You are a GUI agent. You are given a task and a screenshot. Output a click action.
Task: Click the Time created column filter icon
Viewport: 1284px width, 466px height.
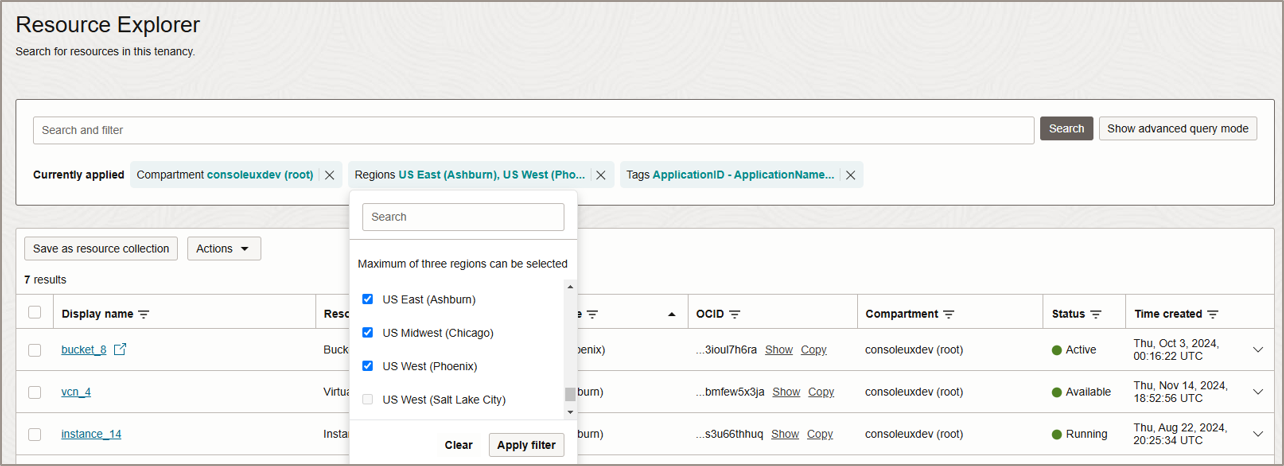coord(1212,314)
